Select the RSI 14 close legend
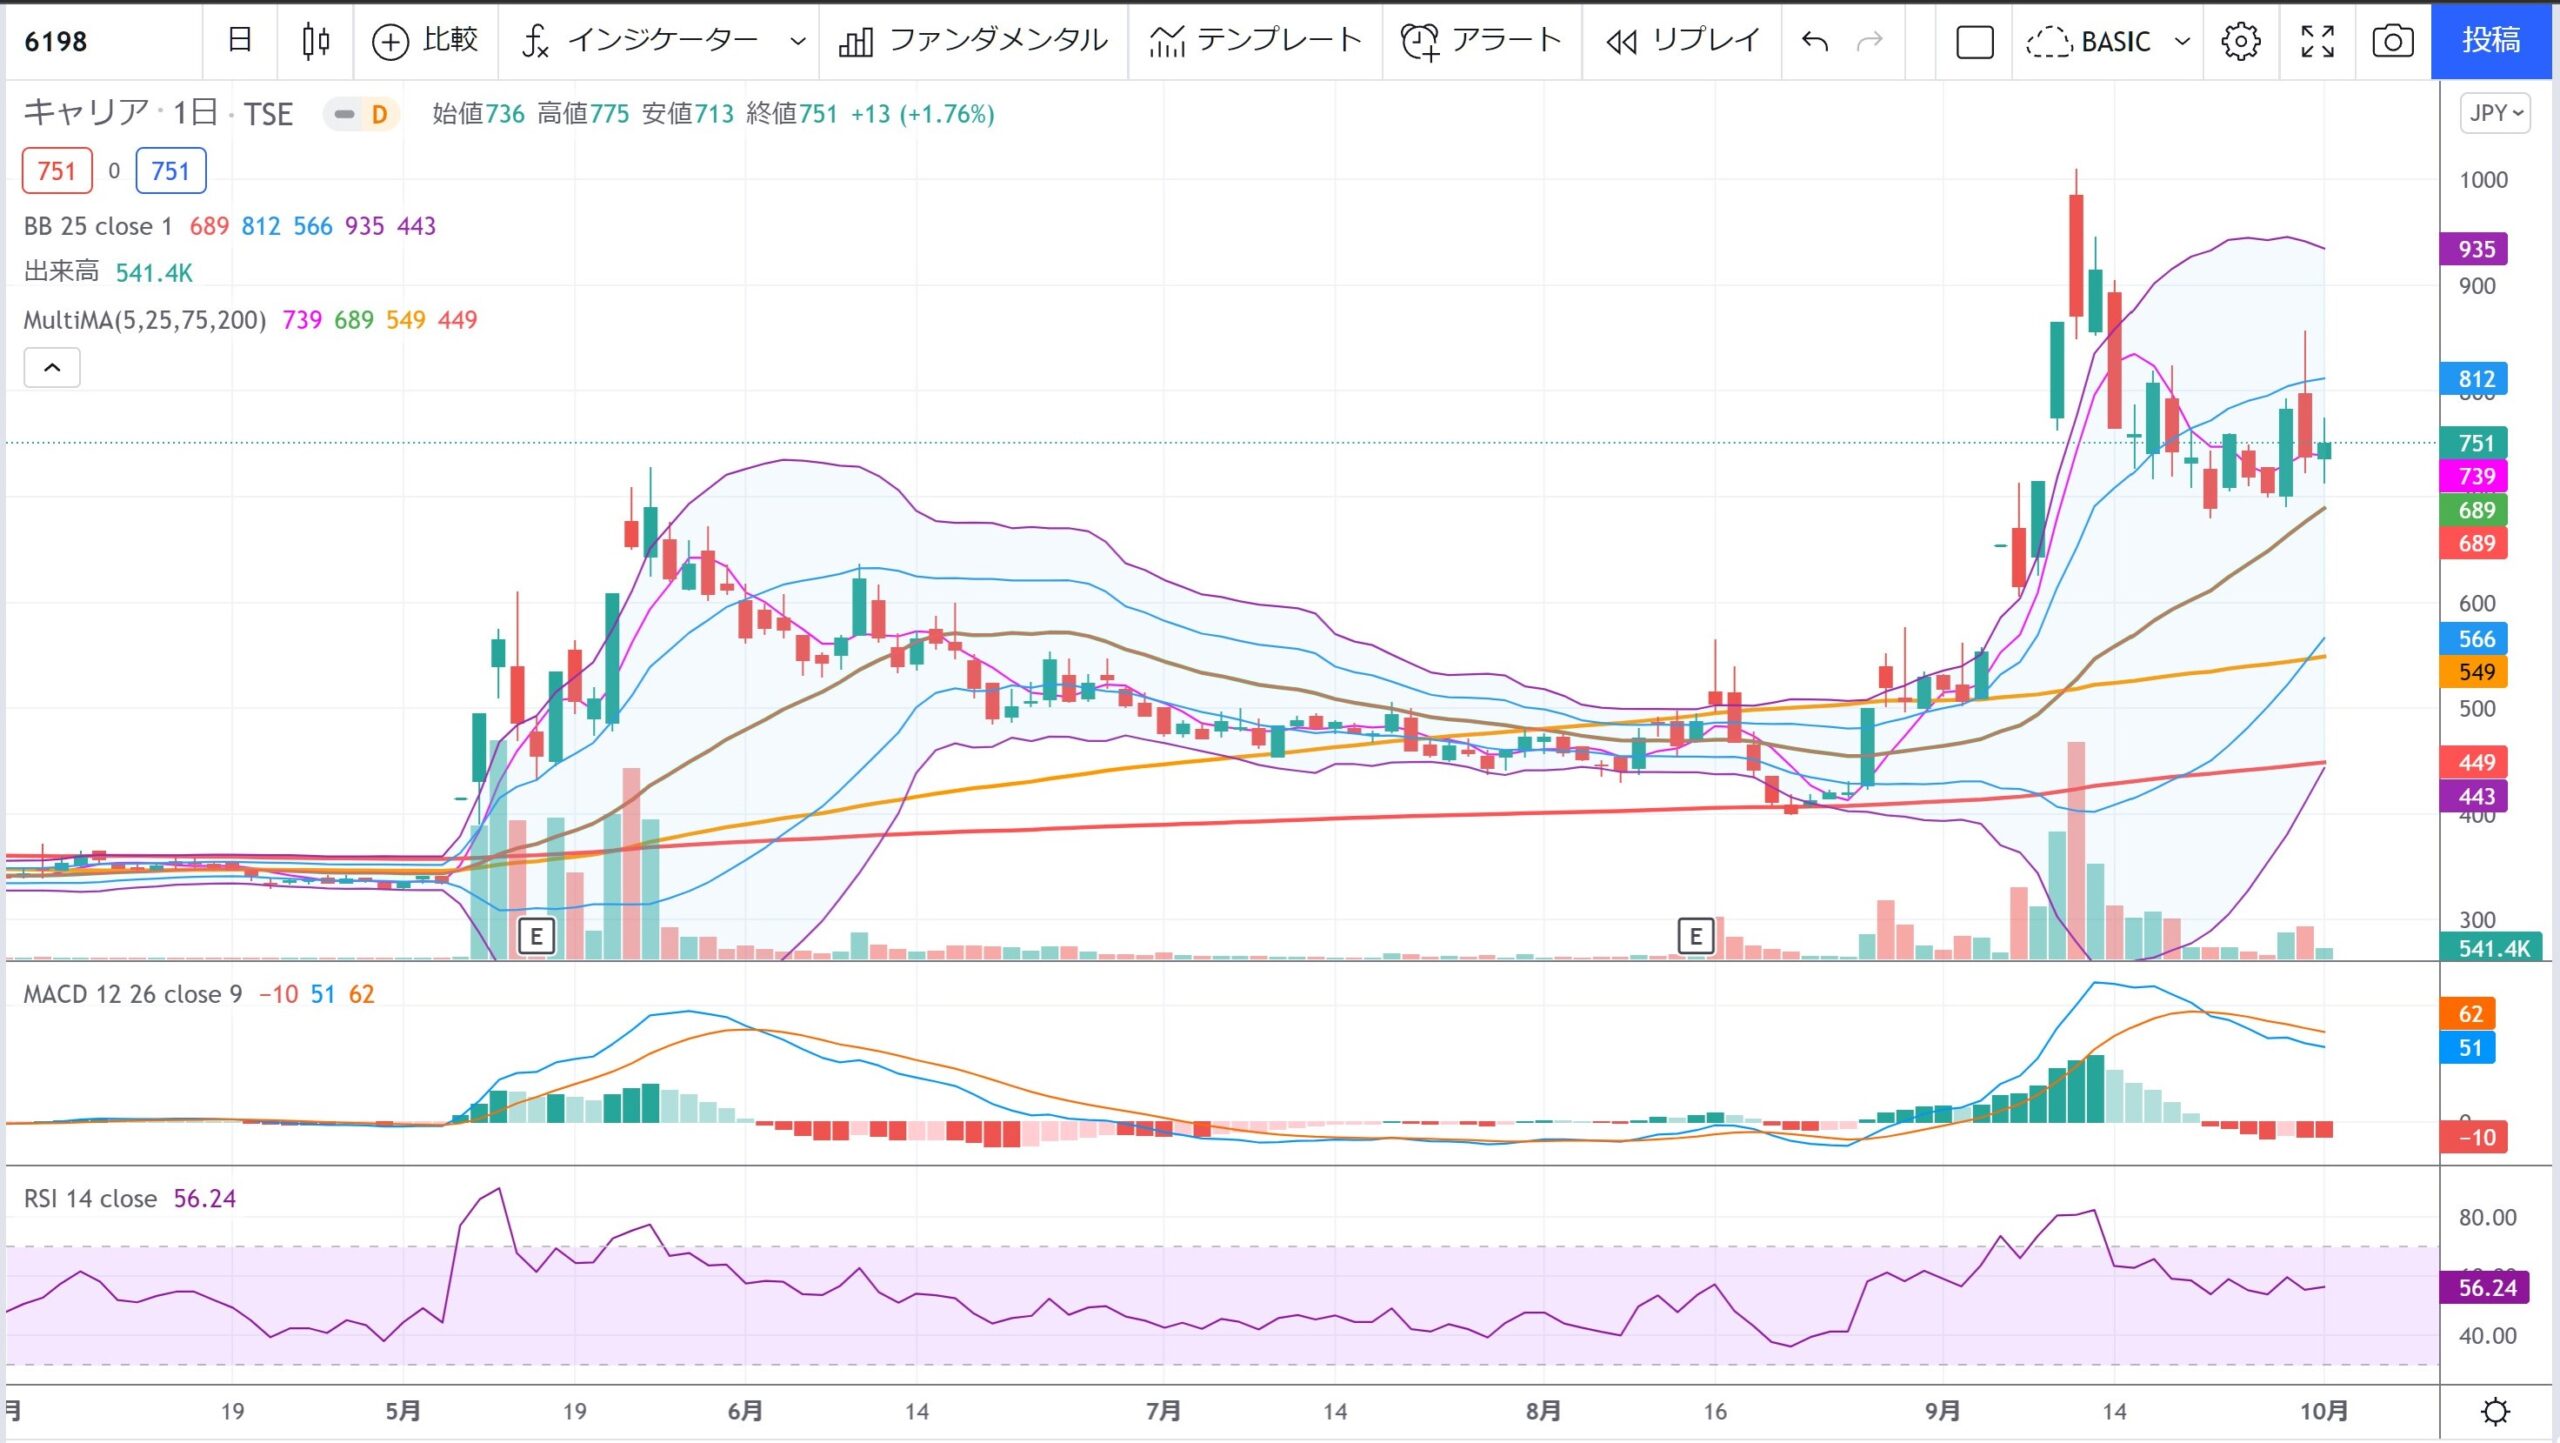Image resolution: width=2560 pixels, height=1443 pixels. pos(90,1198)
